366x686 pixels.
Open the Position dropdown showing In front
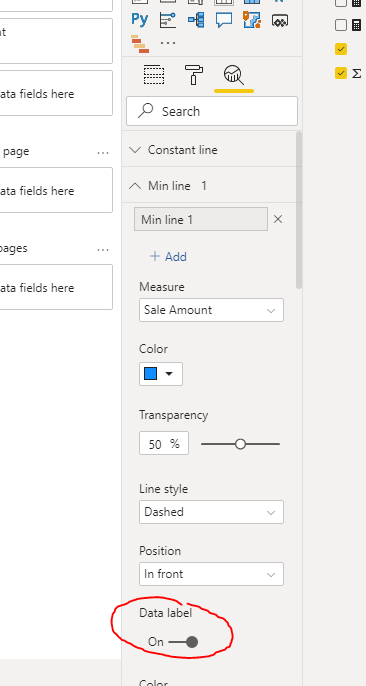point(211,574)
